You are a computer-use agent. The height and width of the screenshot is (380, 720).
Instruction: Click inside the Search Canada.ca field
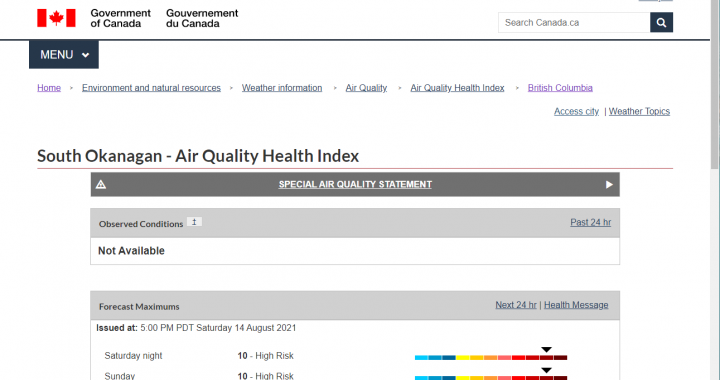click(574, 22)
